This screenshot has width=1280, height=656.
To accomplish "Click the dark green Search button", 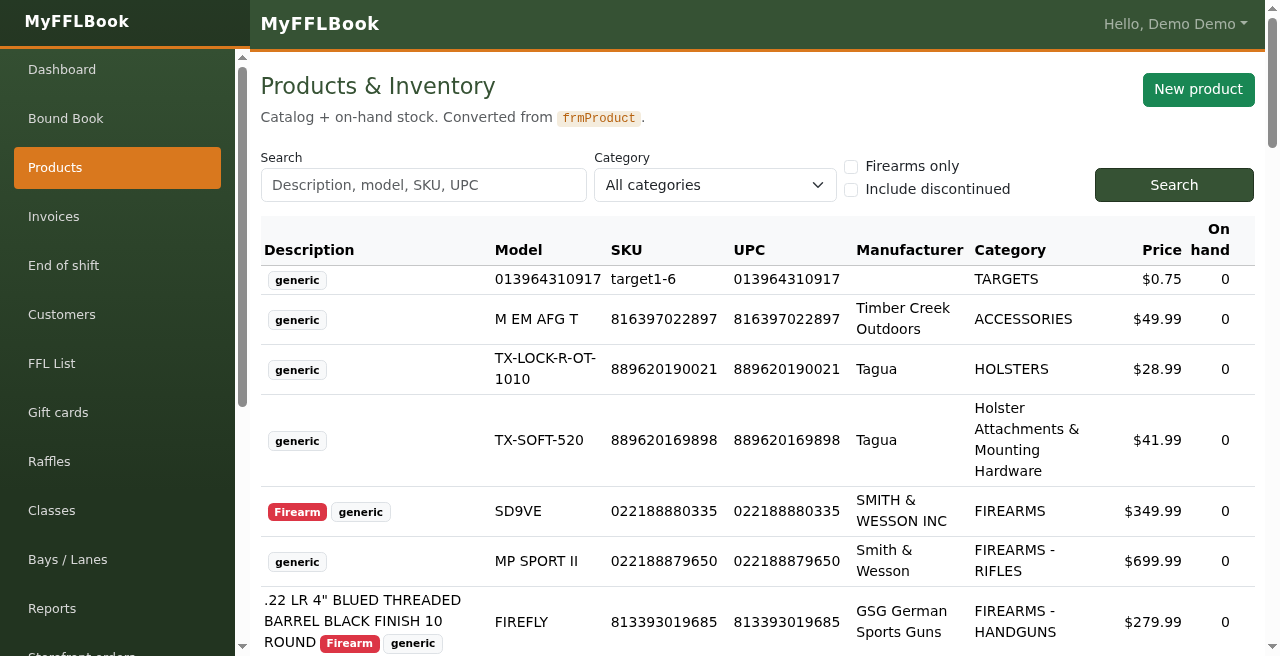I will pyautogui.click(x=1174, y=185).
